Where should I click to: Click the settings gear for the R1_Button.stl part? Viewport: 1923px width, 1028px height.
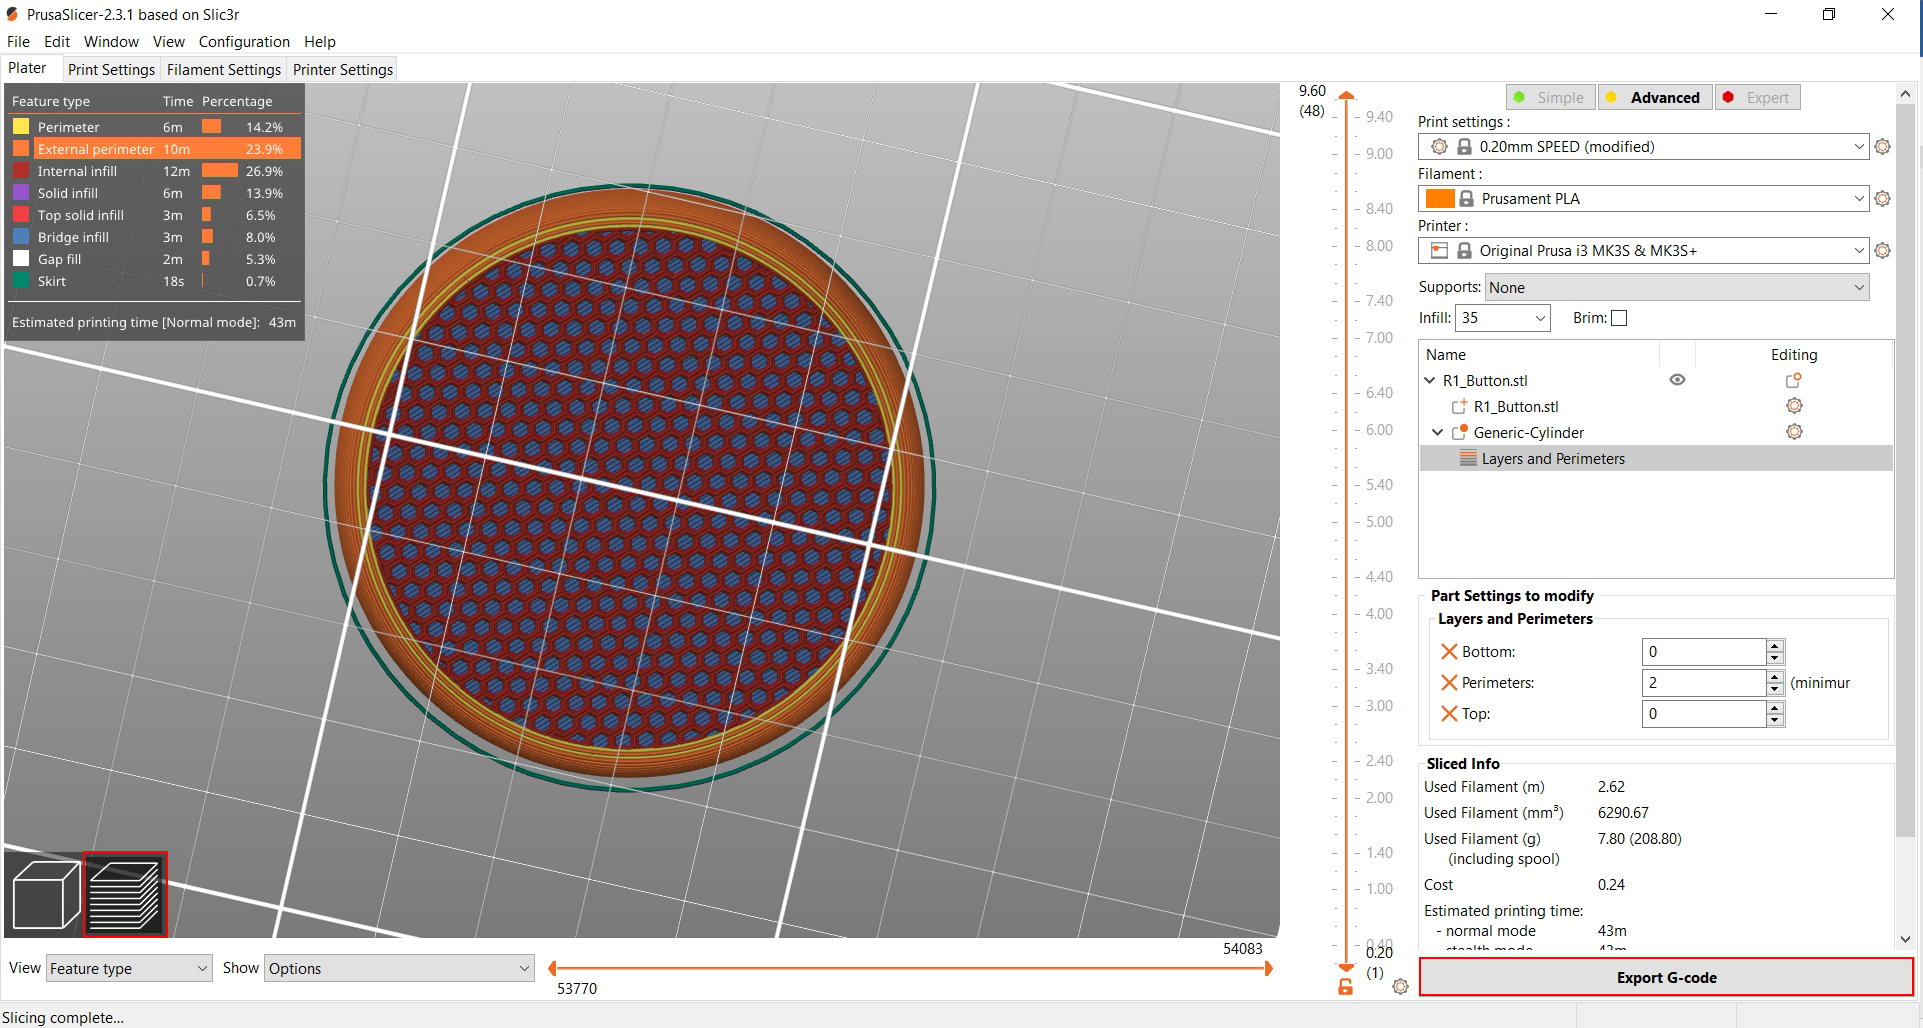pyautogui.click(x=1794, y=406)
